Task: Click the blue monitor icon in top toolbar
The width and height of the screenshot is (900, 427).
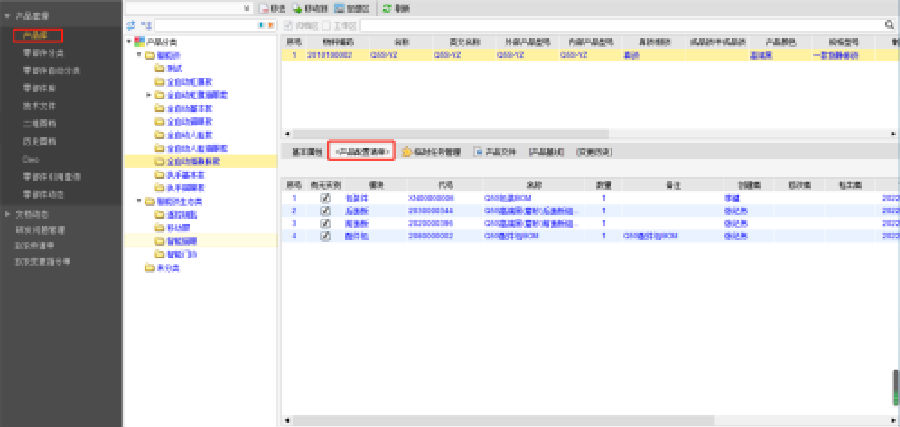Action: [338, 7]
